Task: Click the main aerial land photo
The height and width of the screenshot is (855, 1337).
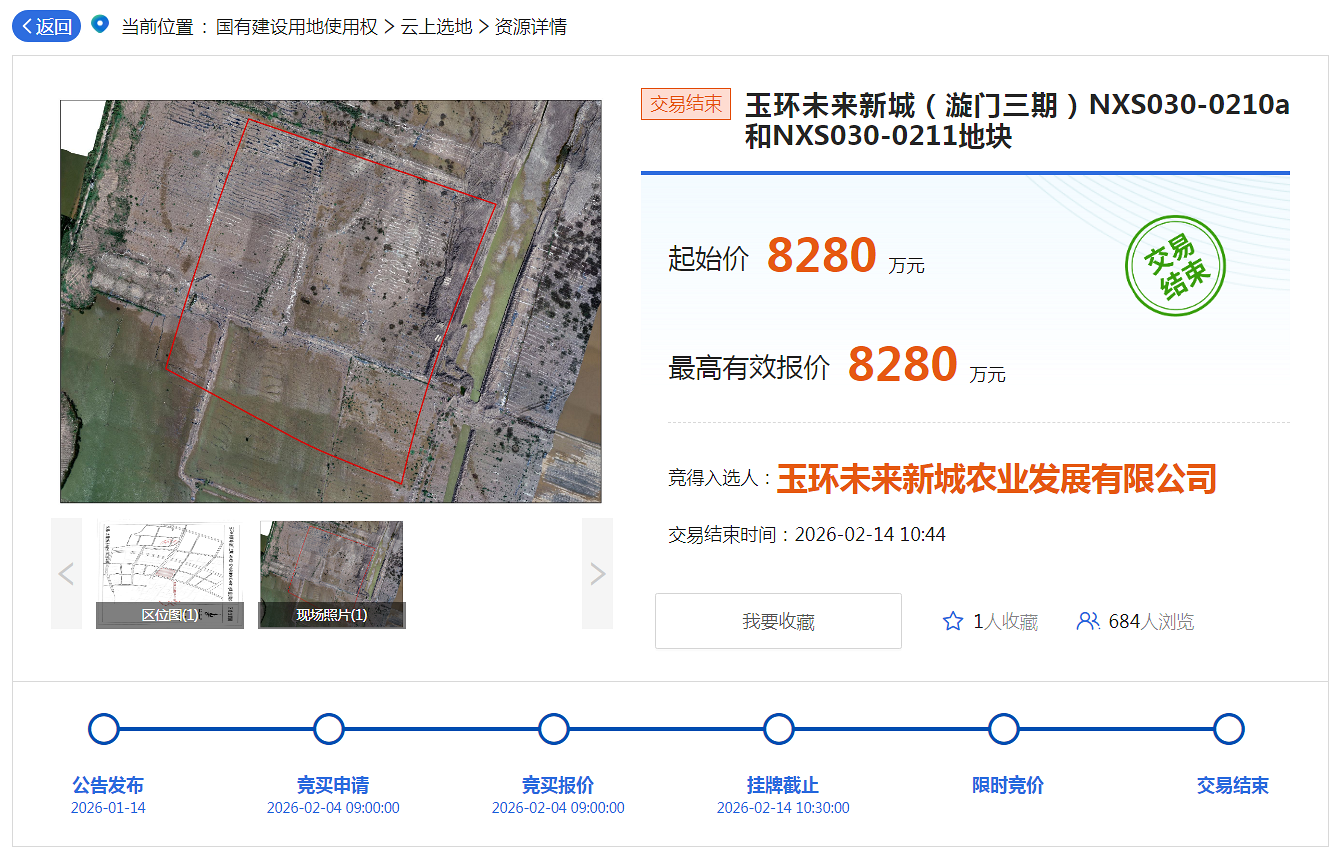Action: click(x=331, y=301)
